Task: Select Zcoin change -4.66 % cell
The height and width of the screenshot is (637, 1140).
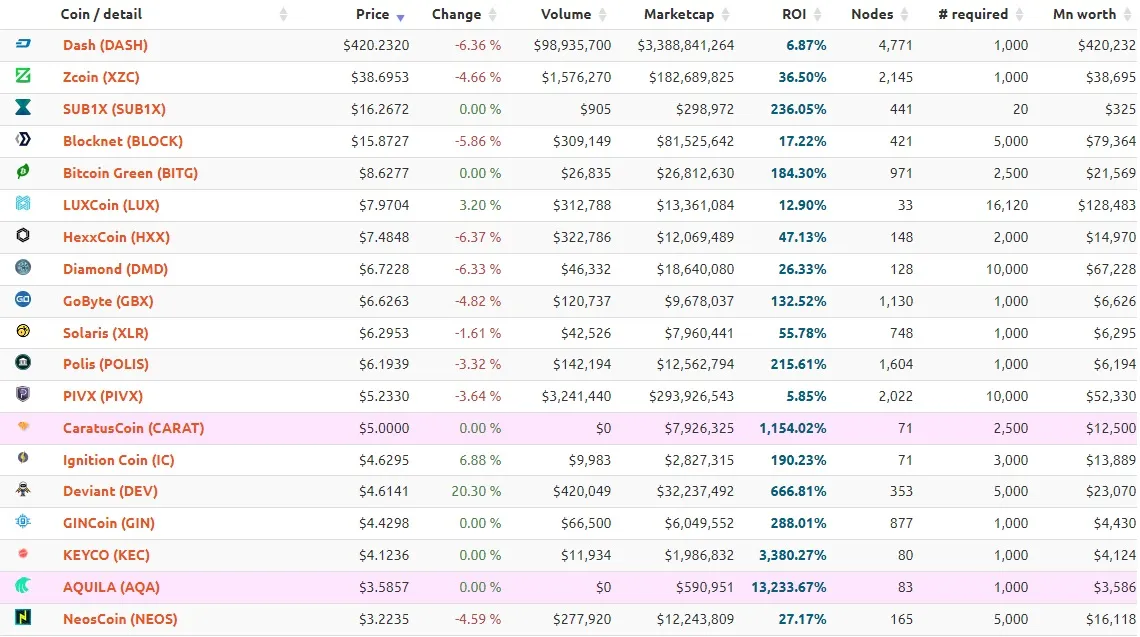Action: (x=478, y=77)
